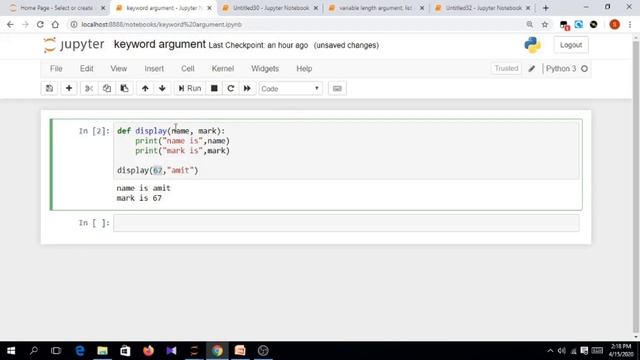Run the selected cell
Image resolution: width=640 pixels, height=360 pixels.
click(x=190, y=89)
